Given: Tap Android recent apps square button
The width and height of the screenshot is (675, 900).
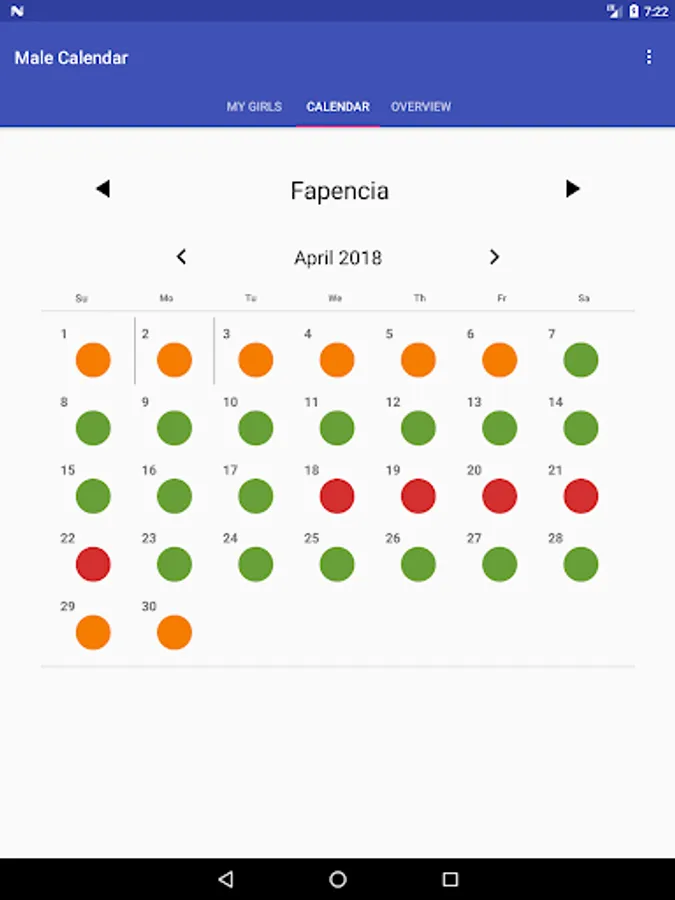Looking at the screenshot, I should (x=450, y=879).
